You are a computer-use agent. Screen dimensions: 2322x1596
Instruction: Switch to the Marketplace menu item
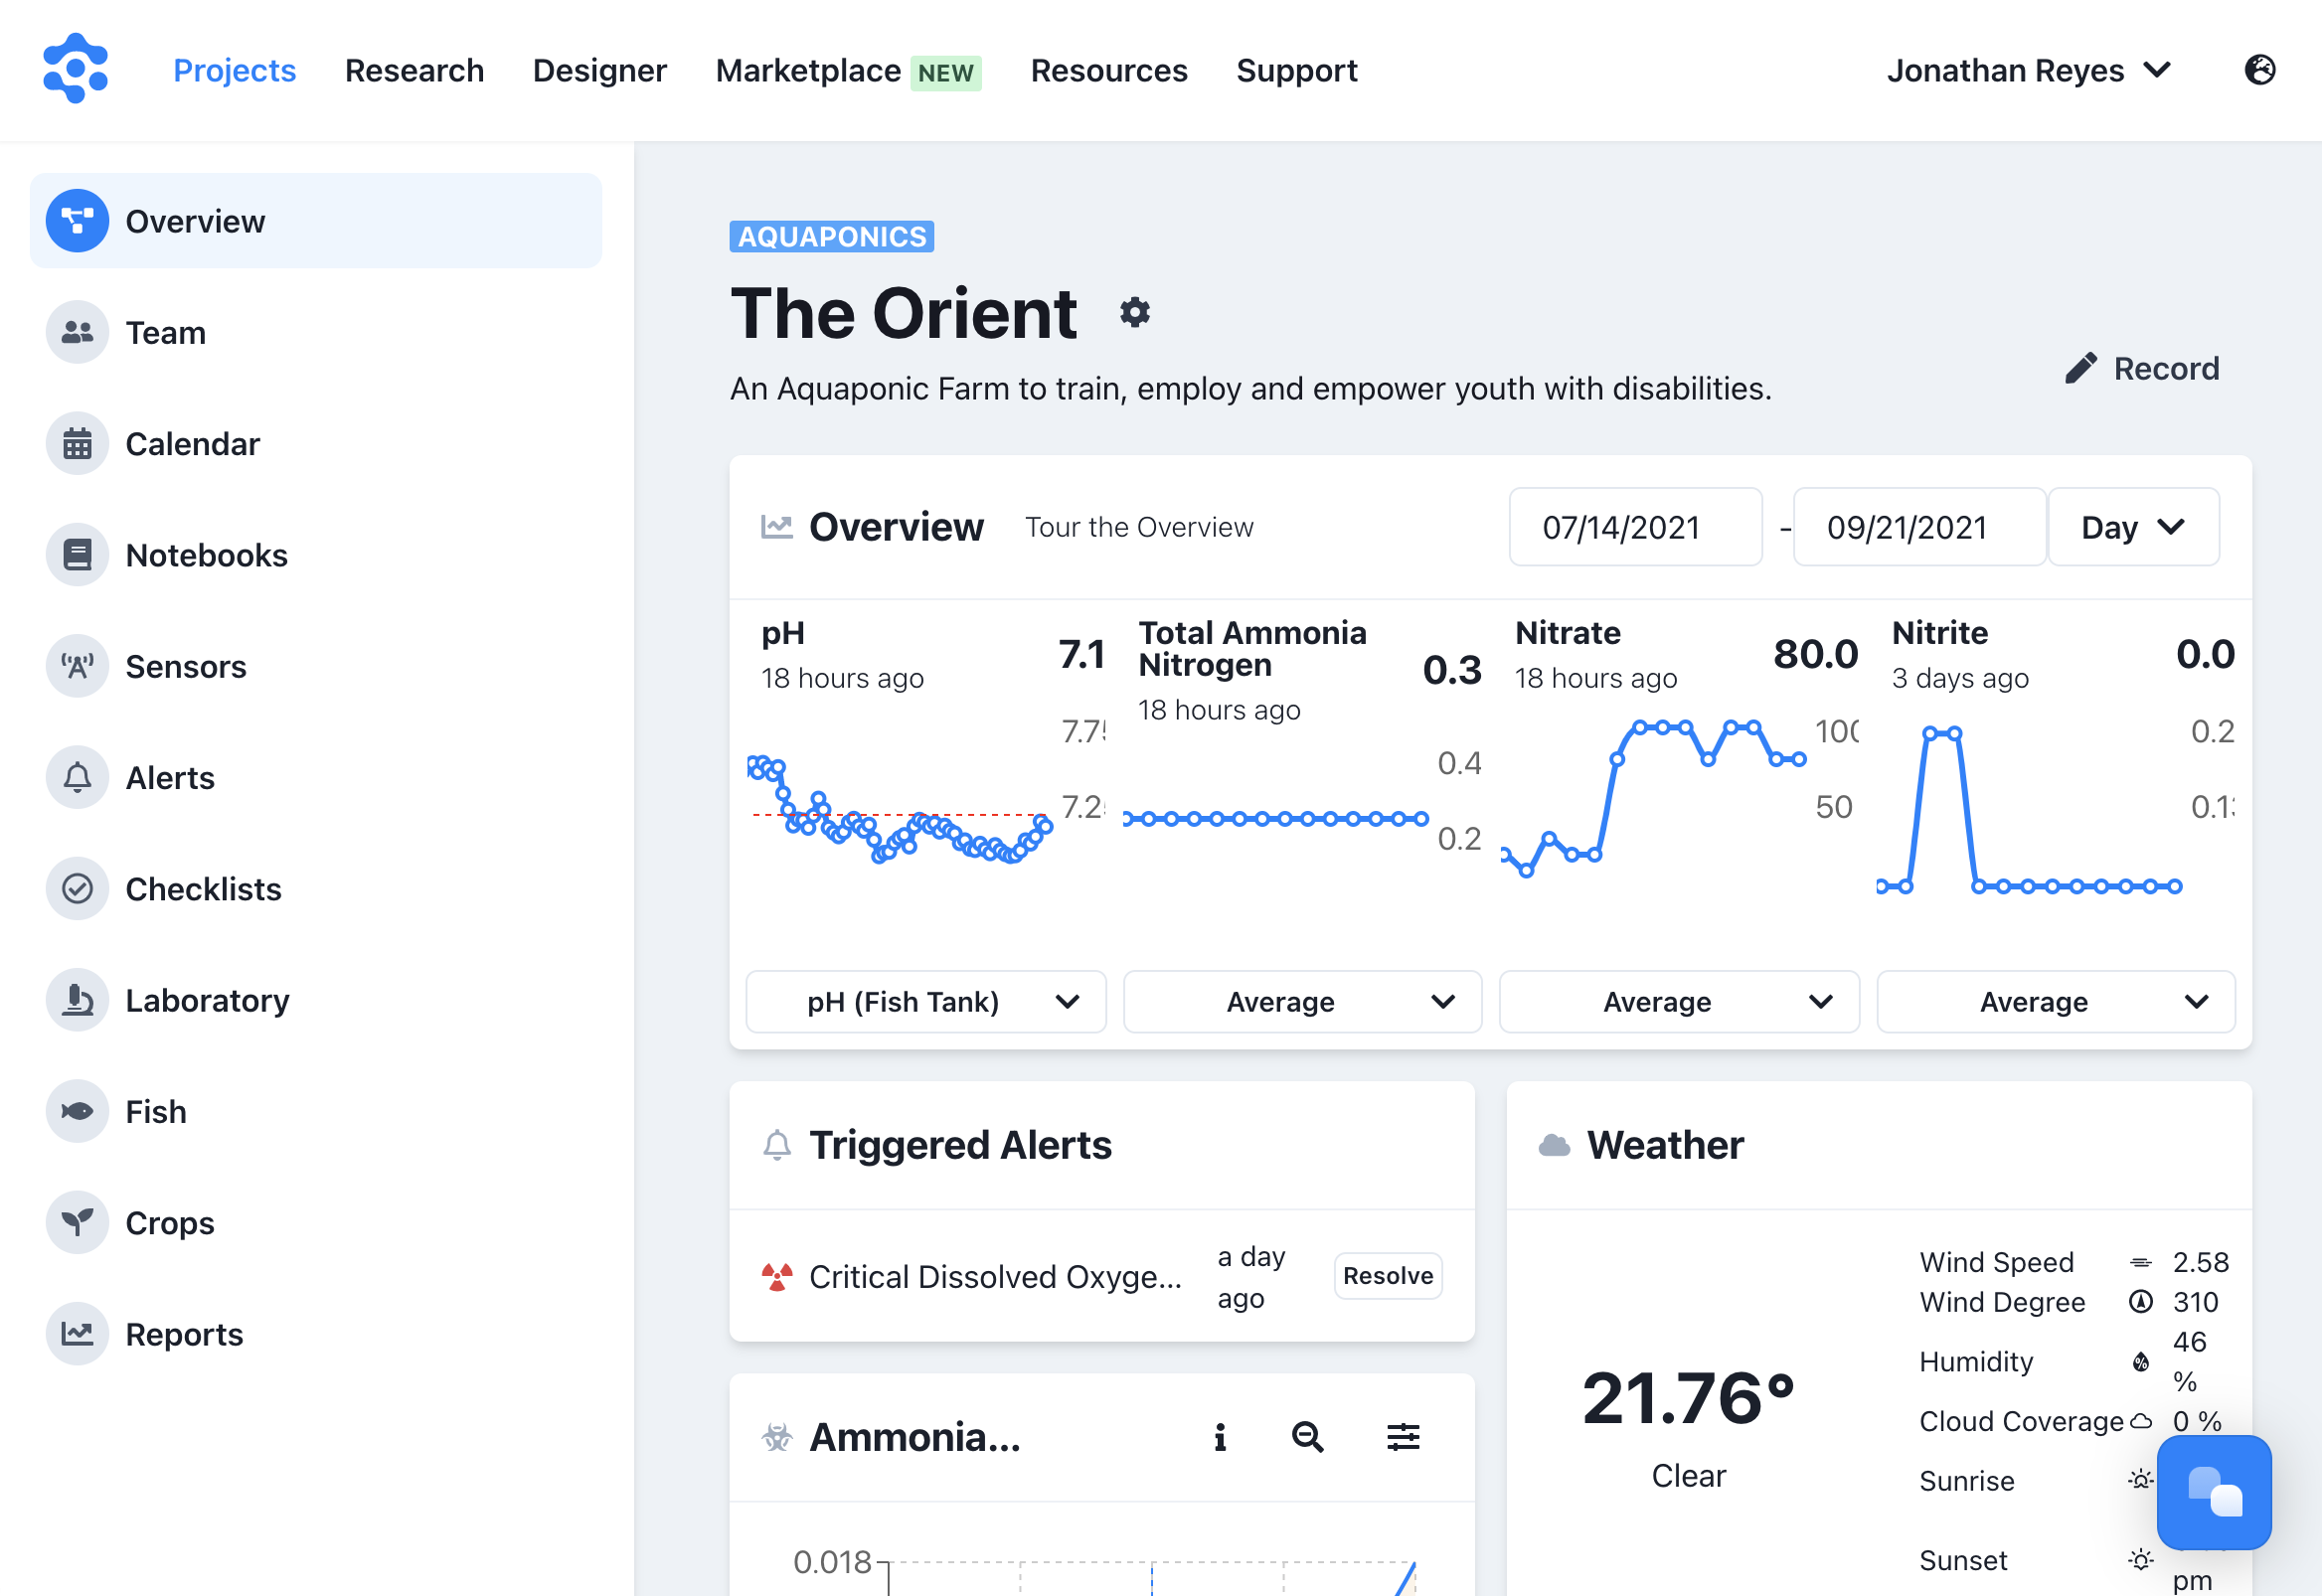coord(810,70)
